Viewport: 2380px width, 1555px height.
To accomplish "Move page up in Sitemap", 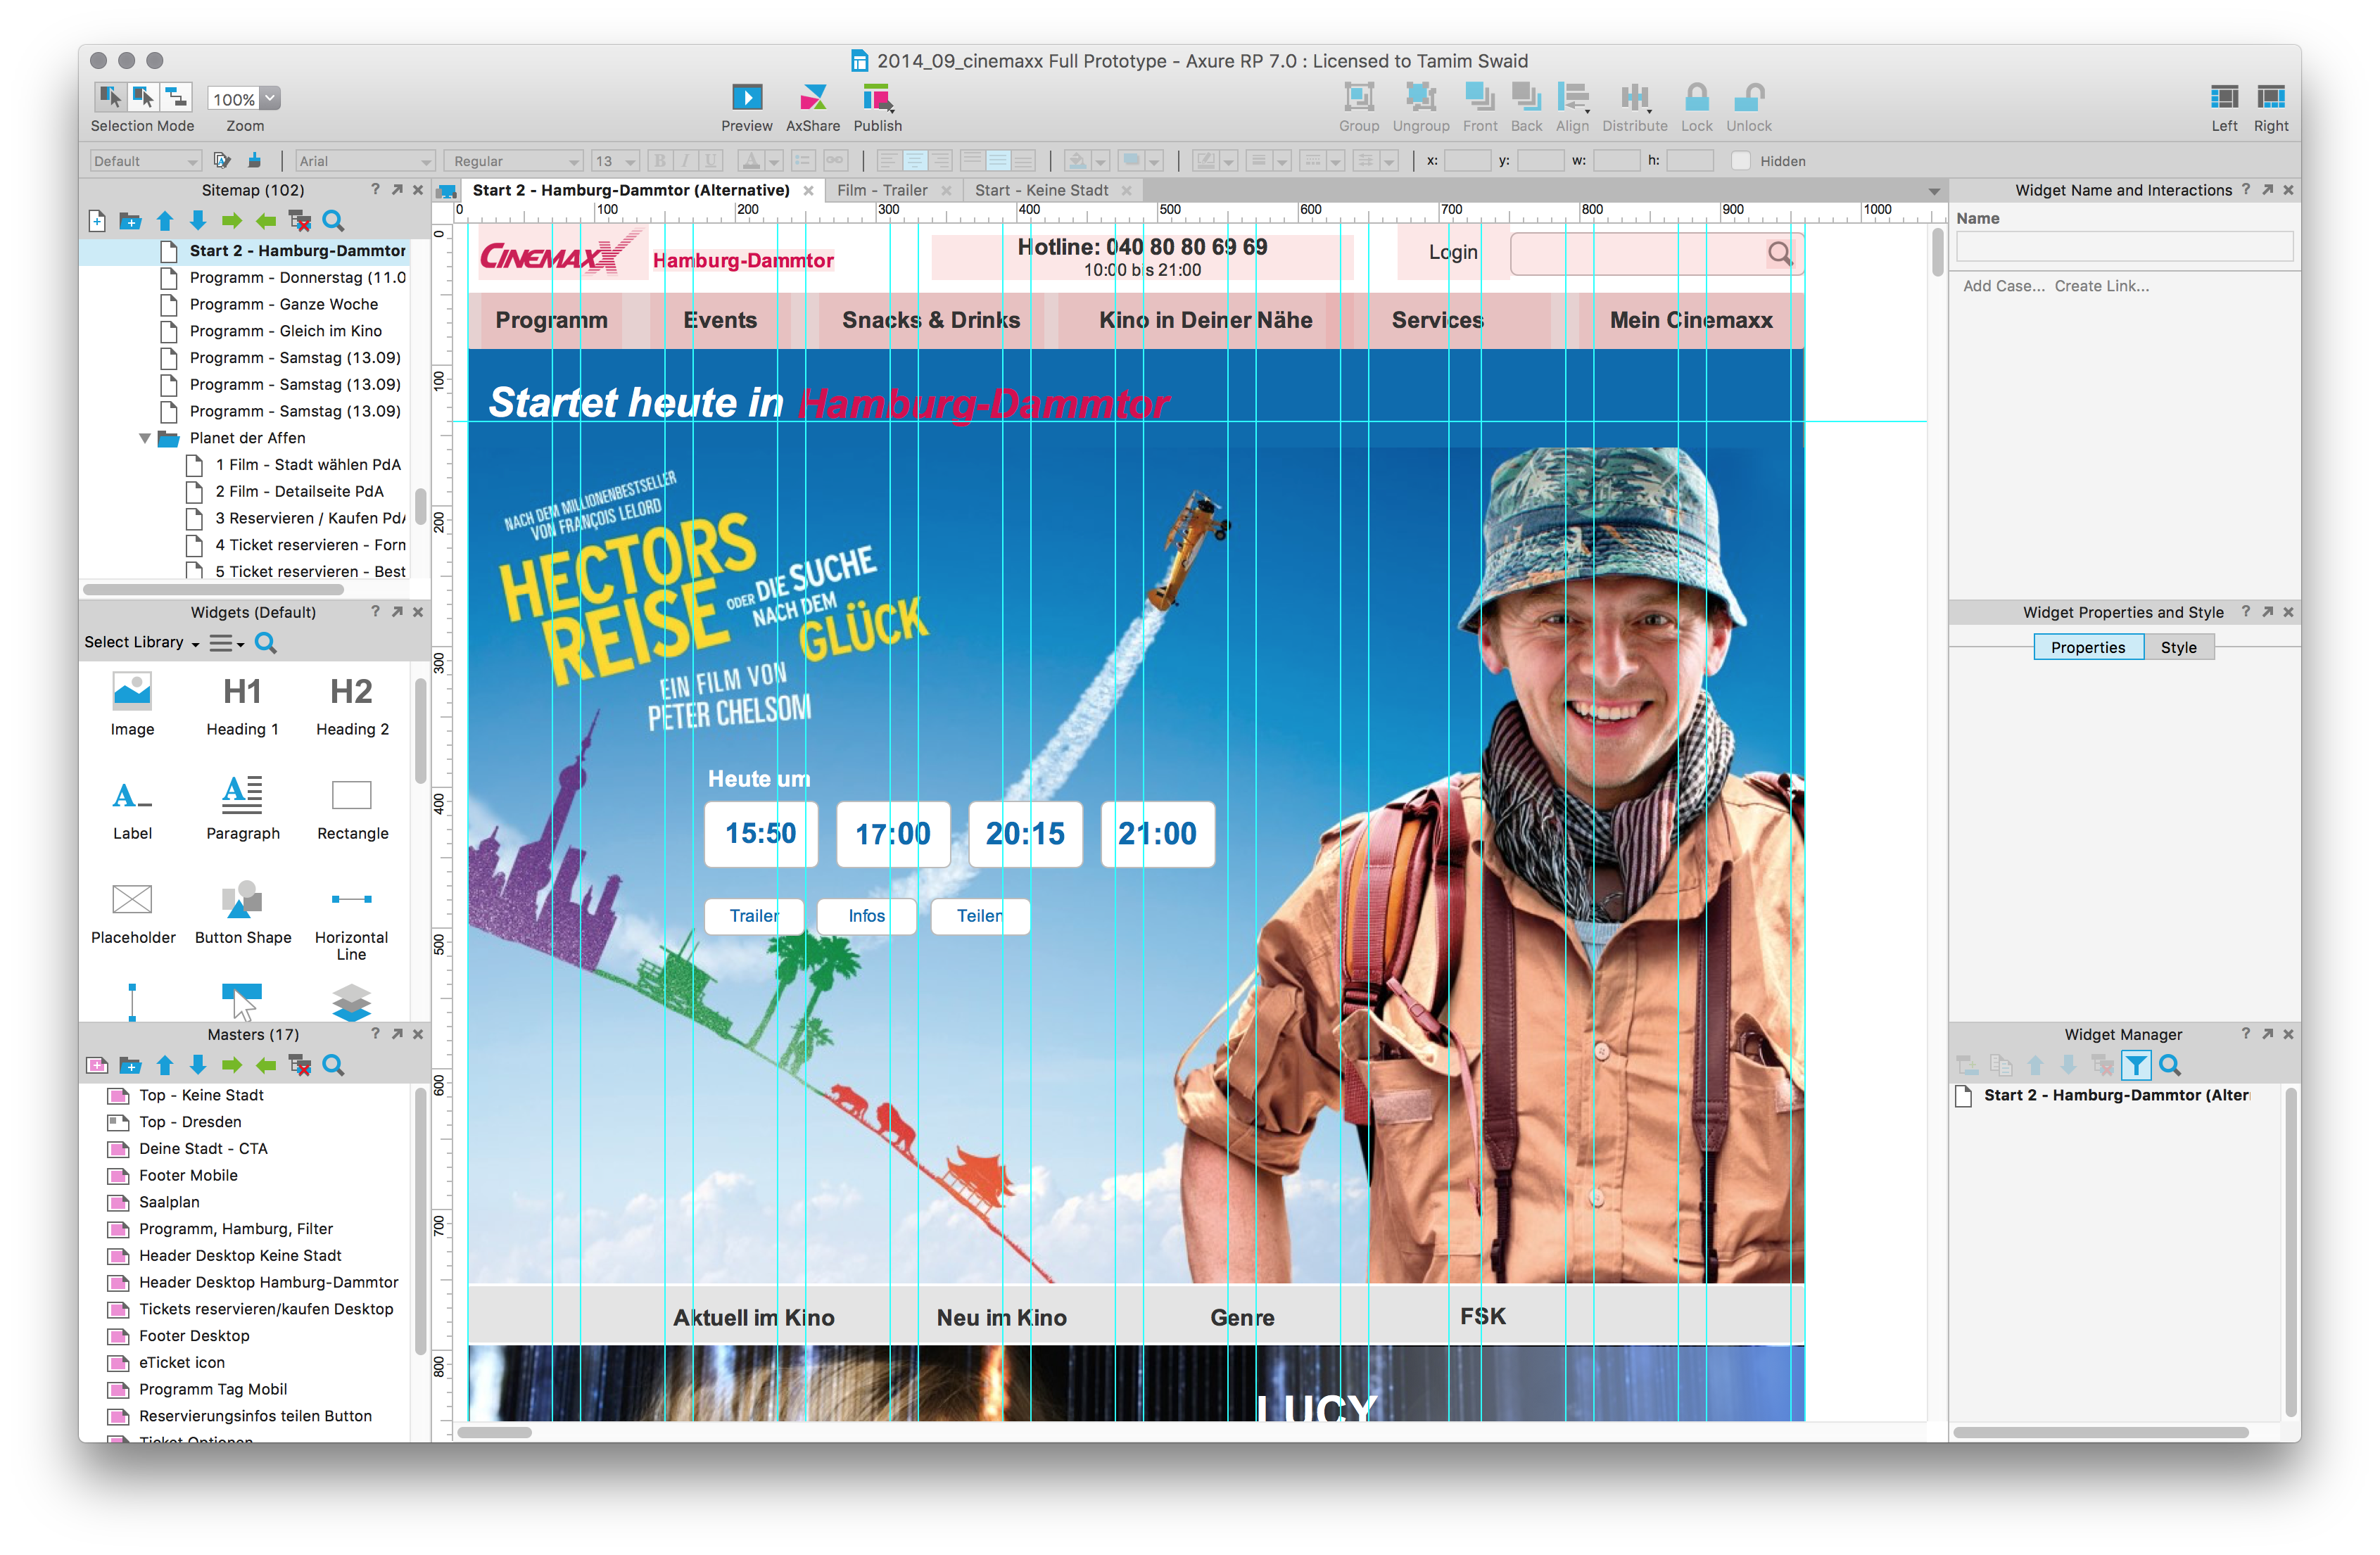I will tap(165, 221).
